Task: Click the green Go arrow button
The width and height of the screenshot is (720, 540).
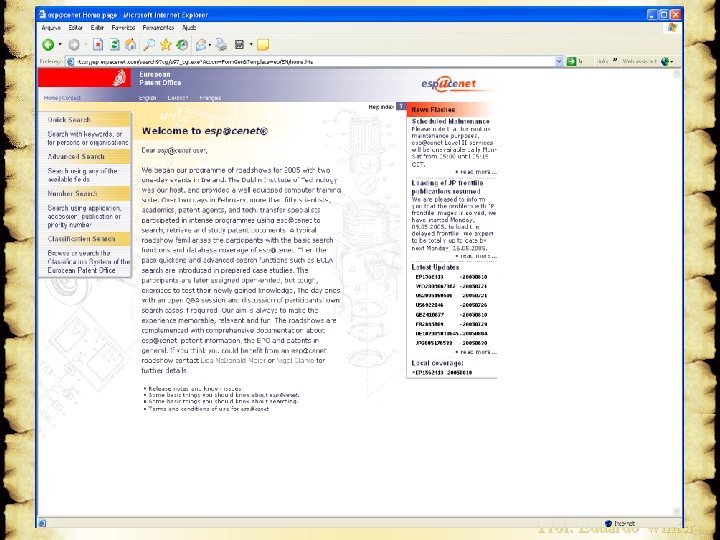Action: [571, 62]
